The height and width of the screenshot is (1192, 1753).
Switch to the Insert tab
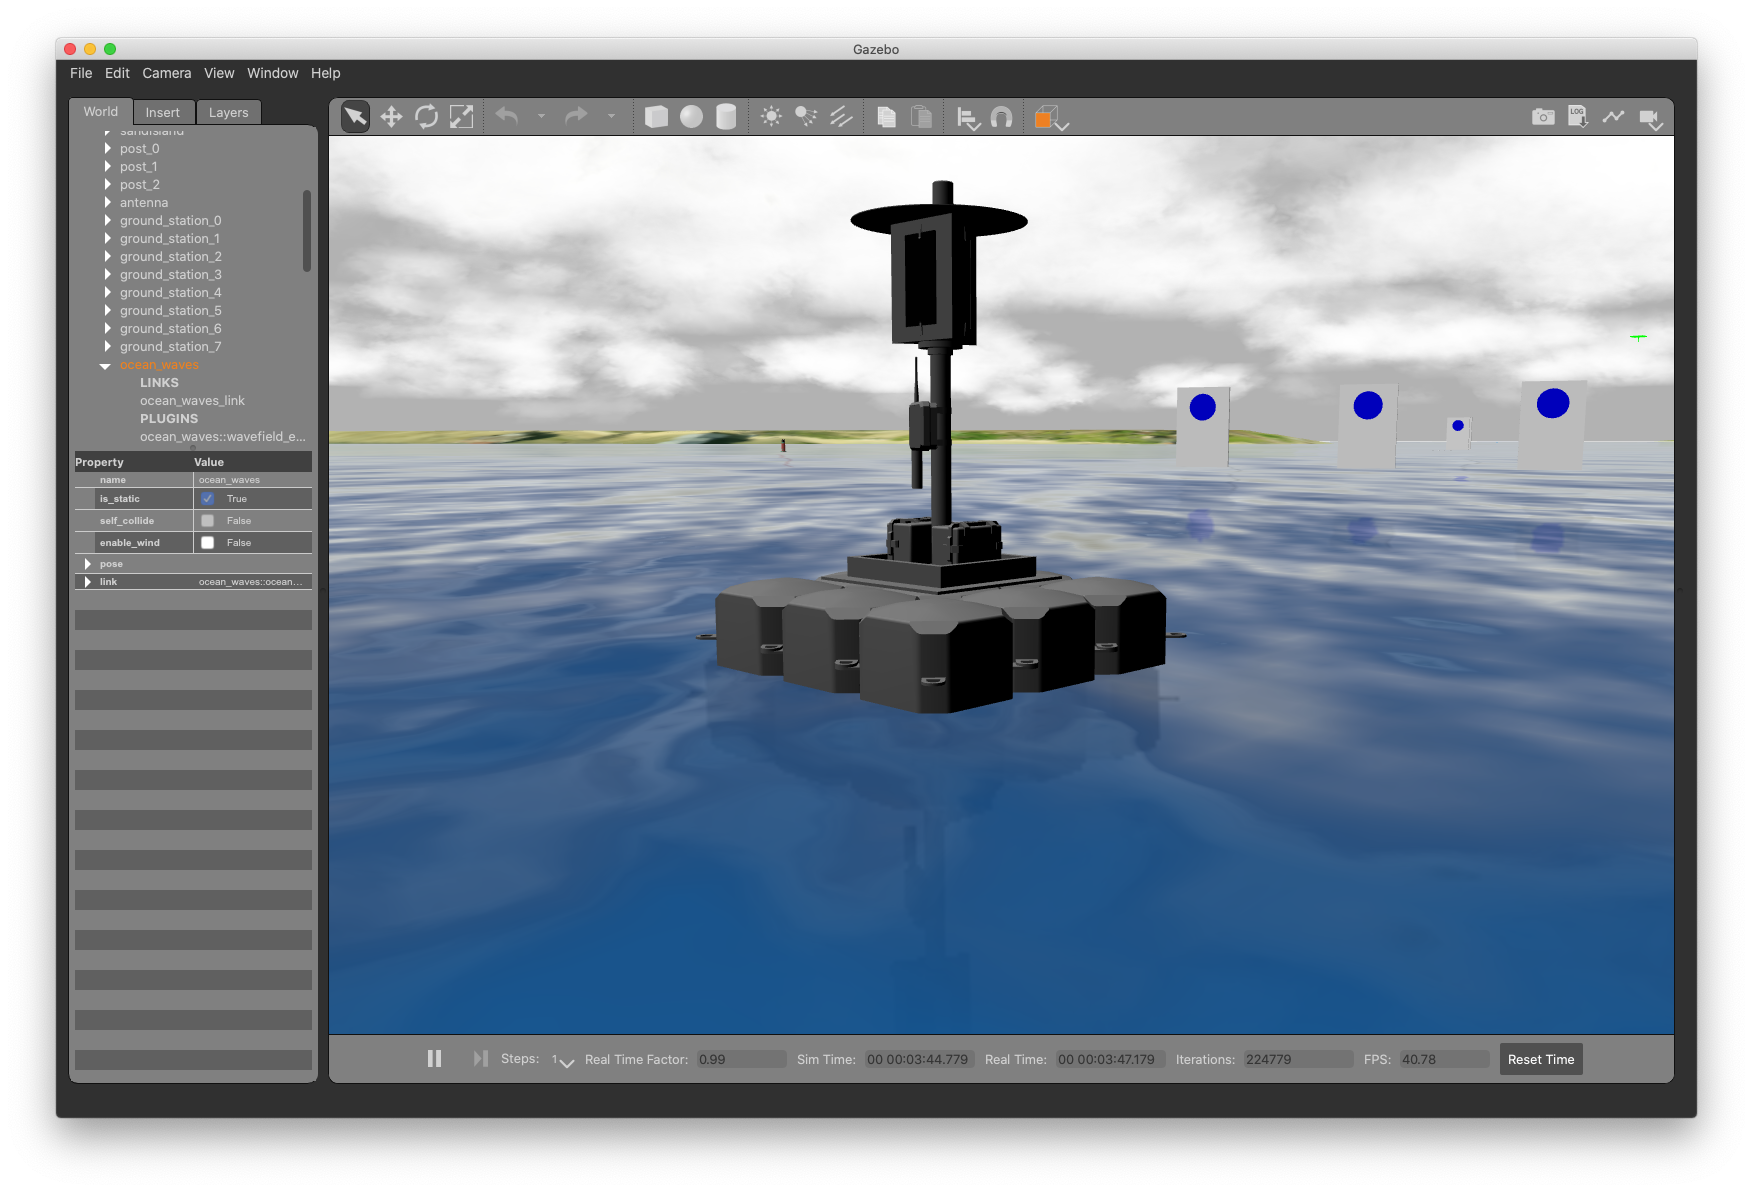[x=163, y=112]
